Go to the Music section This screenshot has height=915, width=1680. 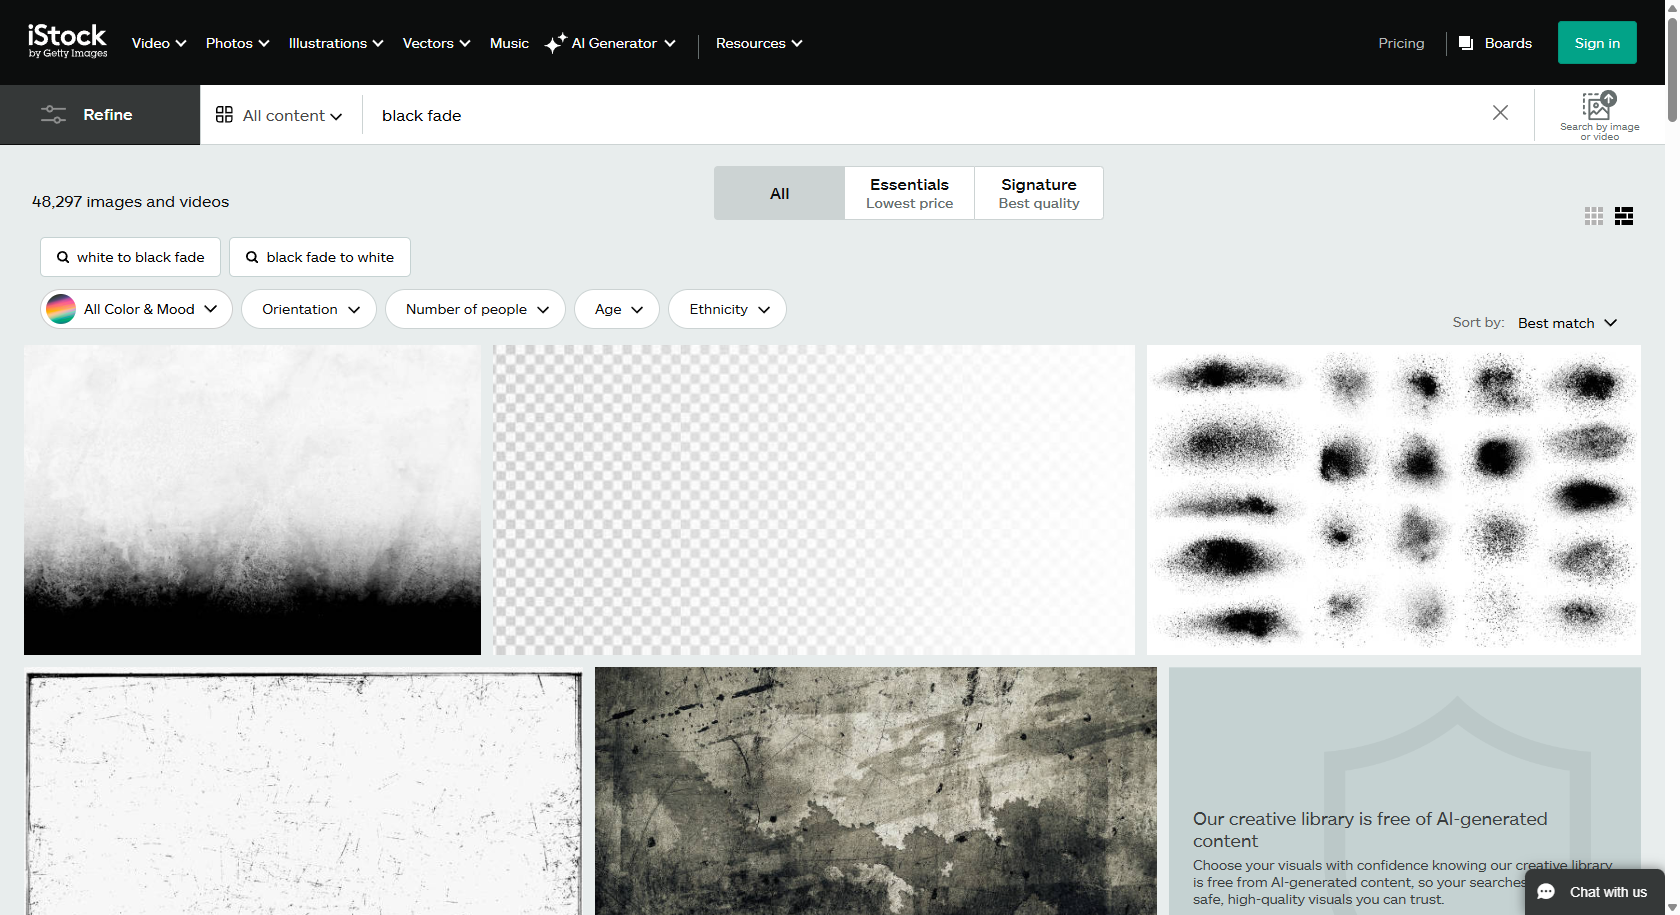click(509, 43)
